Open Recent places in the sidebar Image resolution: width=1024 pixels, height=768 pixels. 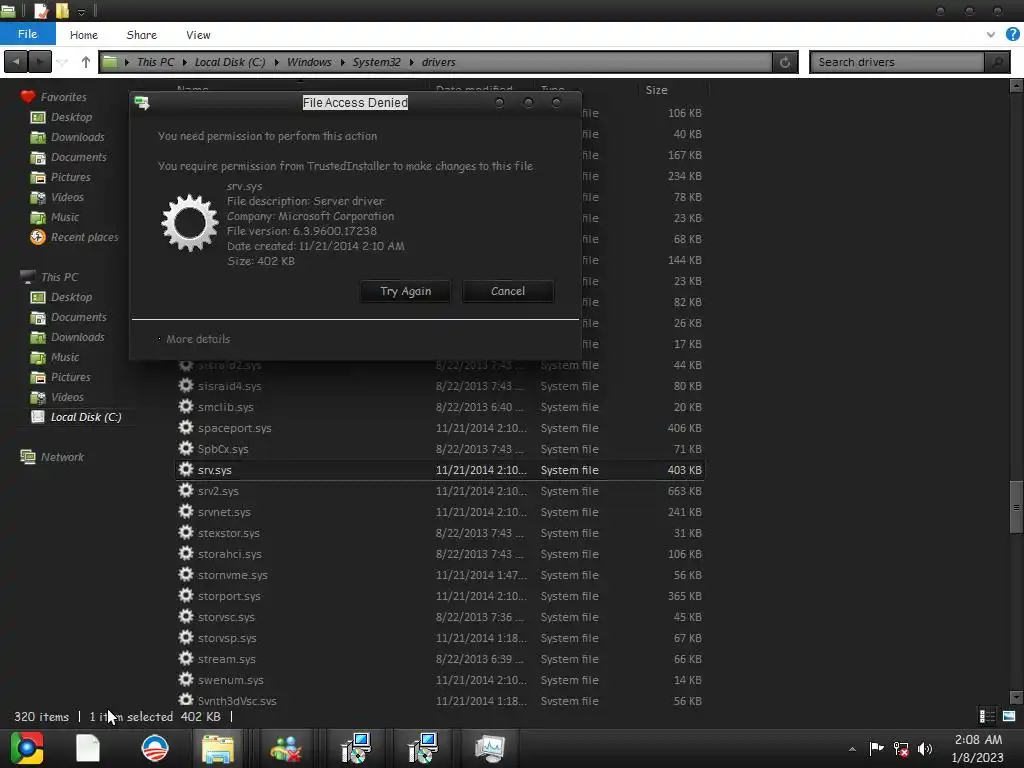pos(84,237)
